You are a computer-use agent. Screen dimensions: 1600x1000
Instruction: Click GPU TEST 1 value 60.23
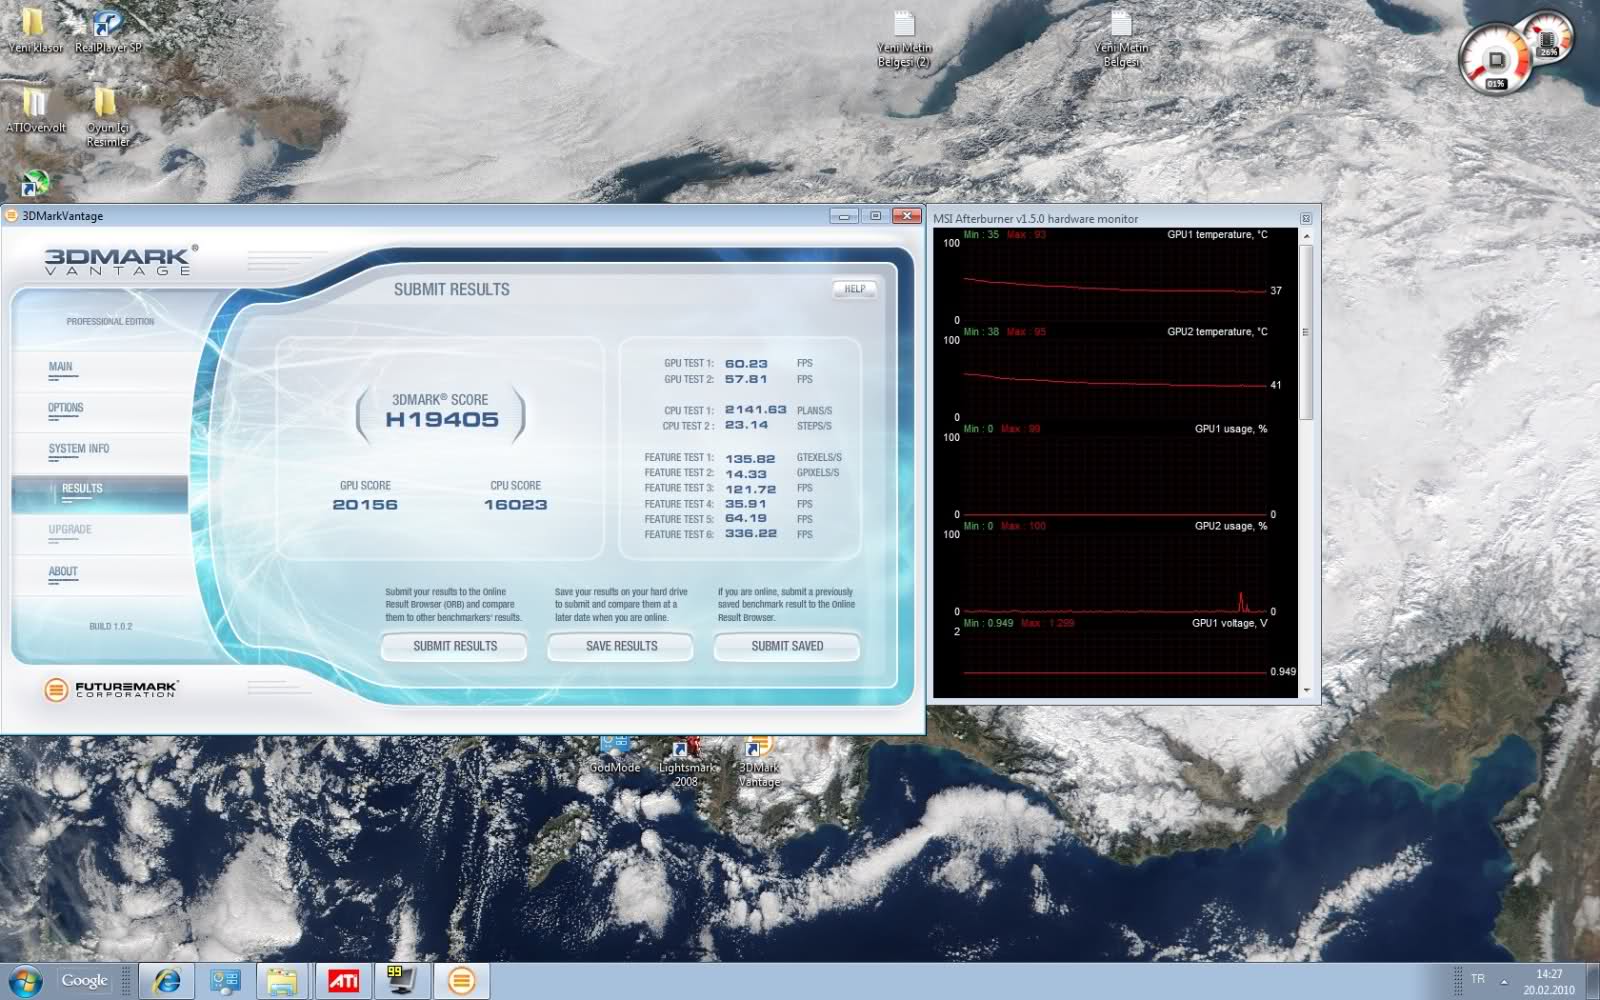tap(746, 364)
